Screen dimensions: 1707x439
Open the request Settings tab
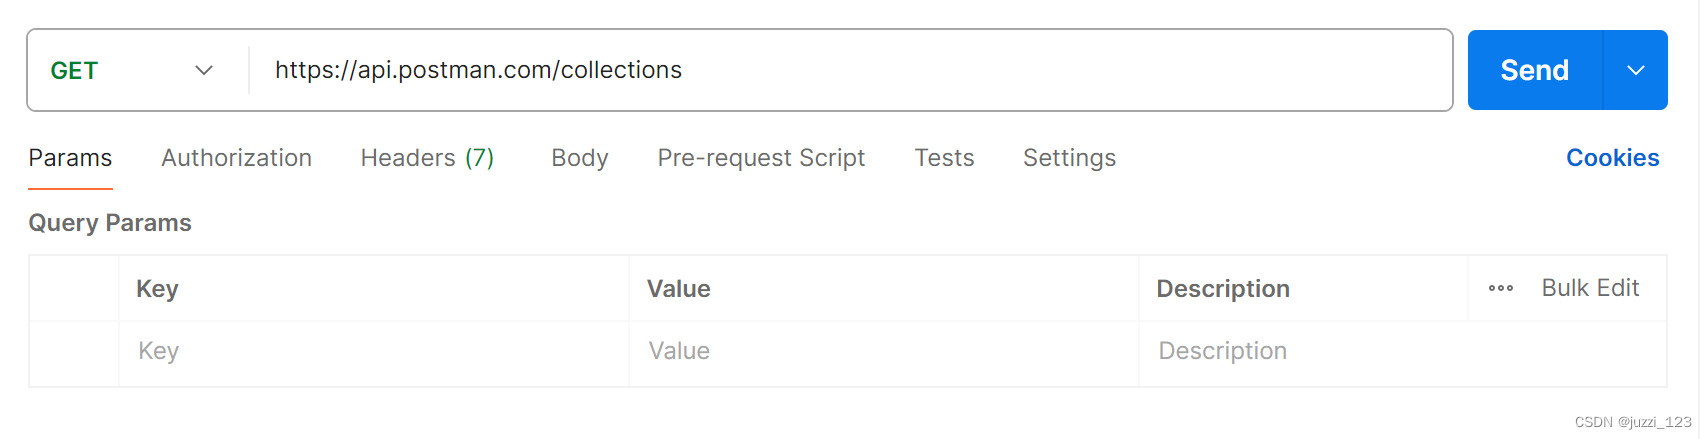click(1069, 158)
